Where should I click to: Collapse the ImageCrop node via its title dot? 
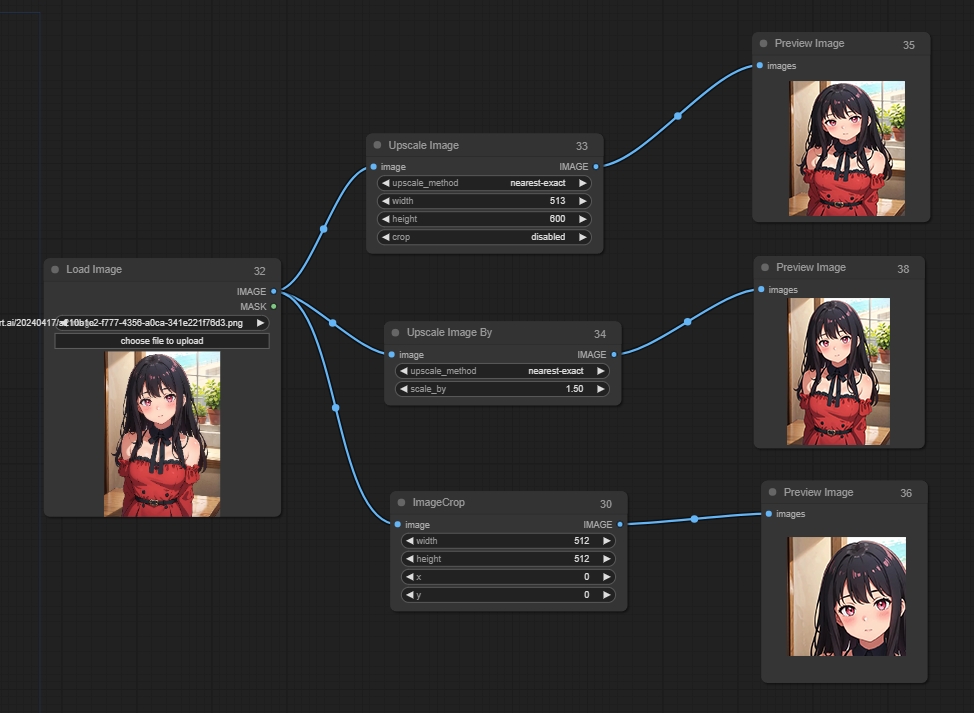click(401, 503)
